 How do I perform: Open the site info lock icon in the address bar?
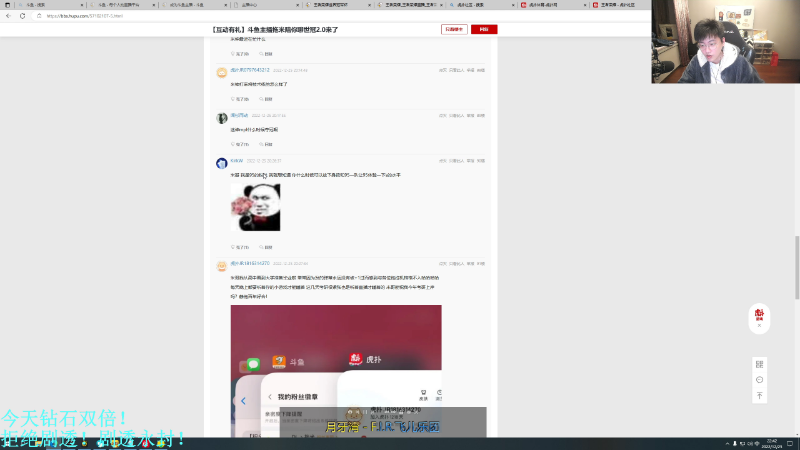[39, 16]
